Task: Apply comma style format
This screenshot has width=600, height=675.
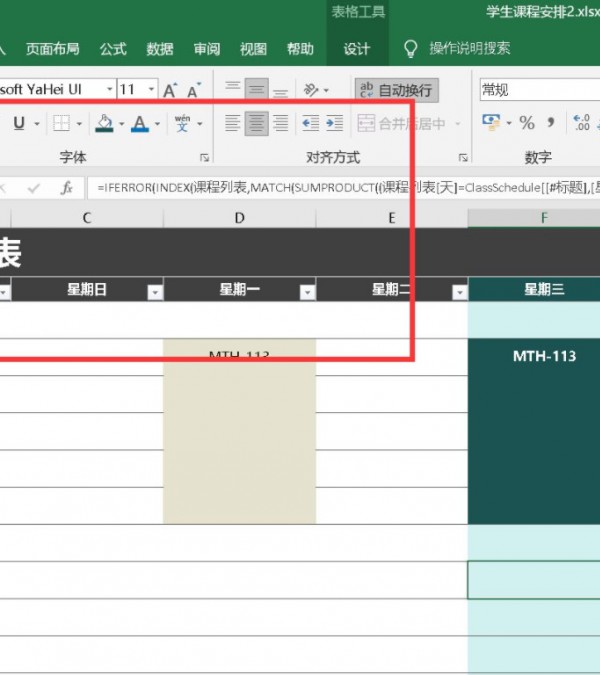Action: pyautogui.click(x=551, y=123)
